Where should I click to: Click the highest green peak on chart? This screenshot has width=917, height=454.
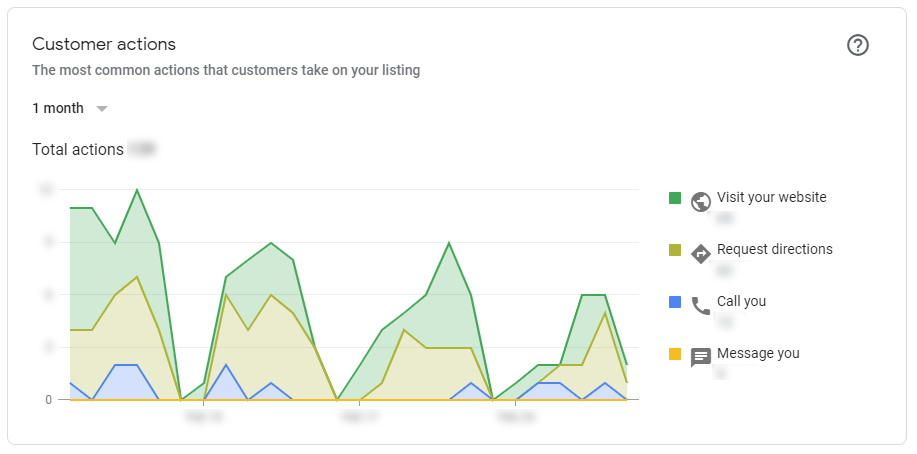point(137,190)
